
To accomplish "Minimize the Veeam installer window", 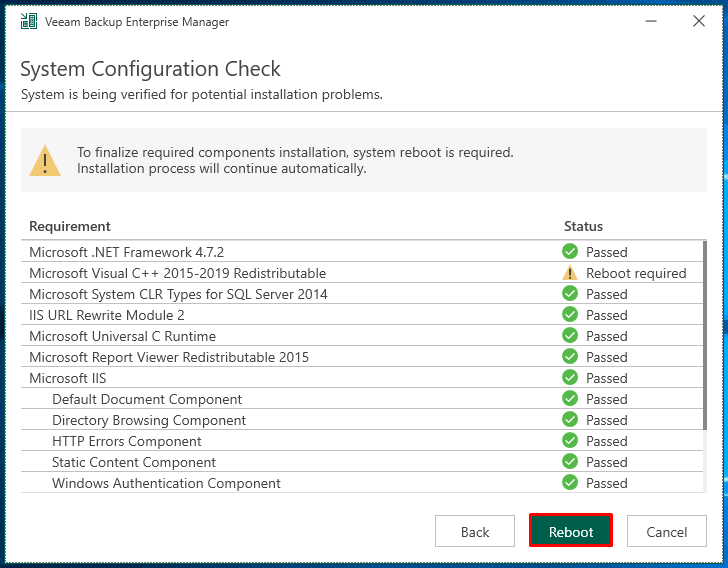I will 651,21.
